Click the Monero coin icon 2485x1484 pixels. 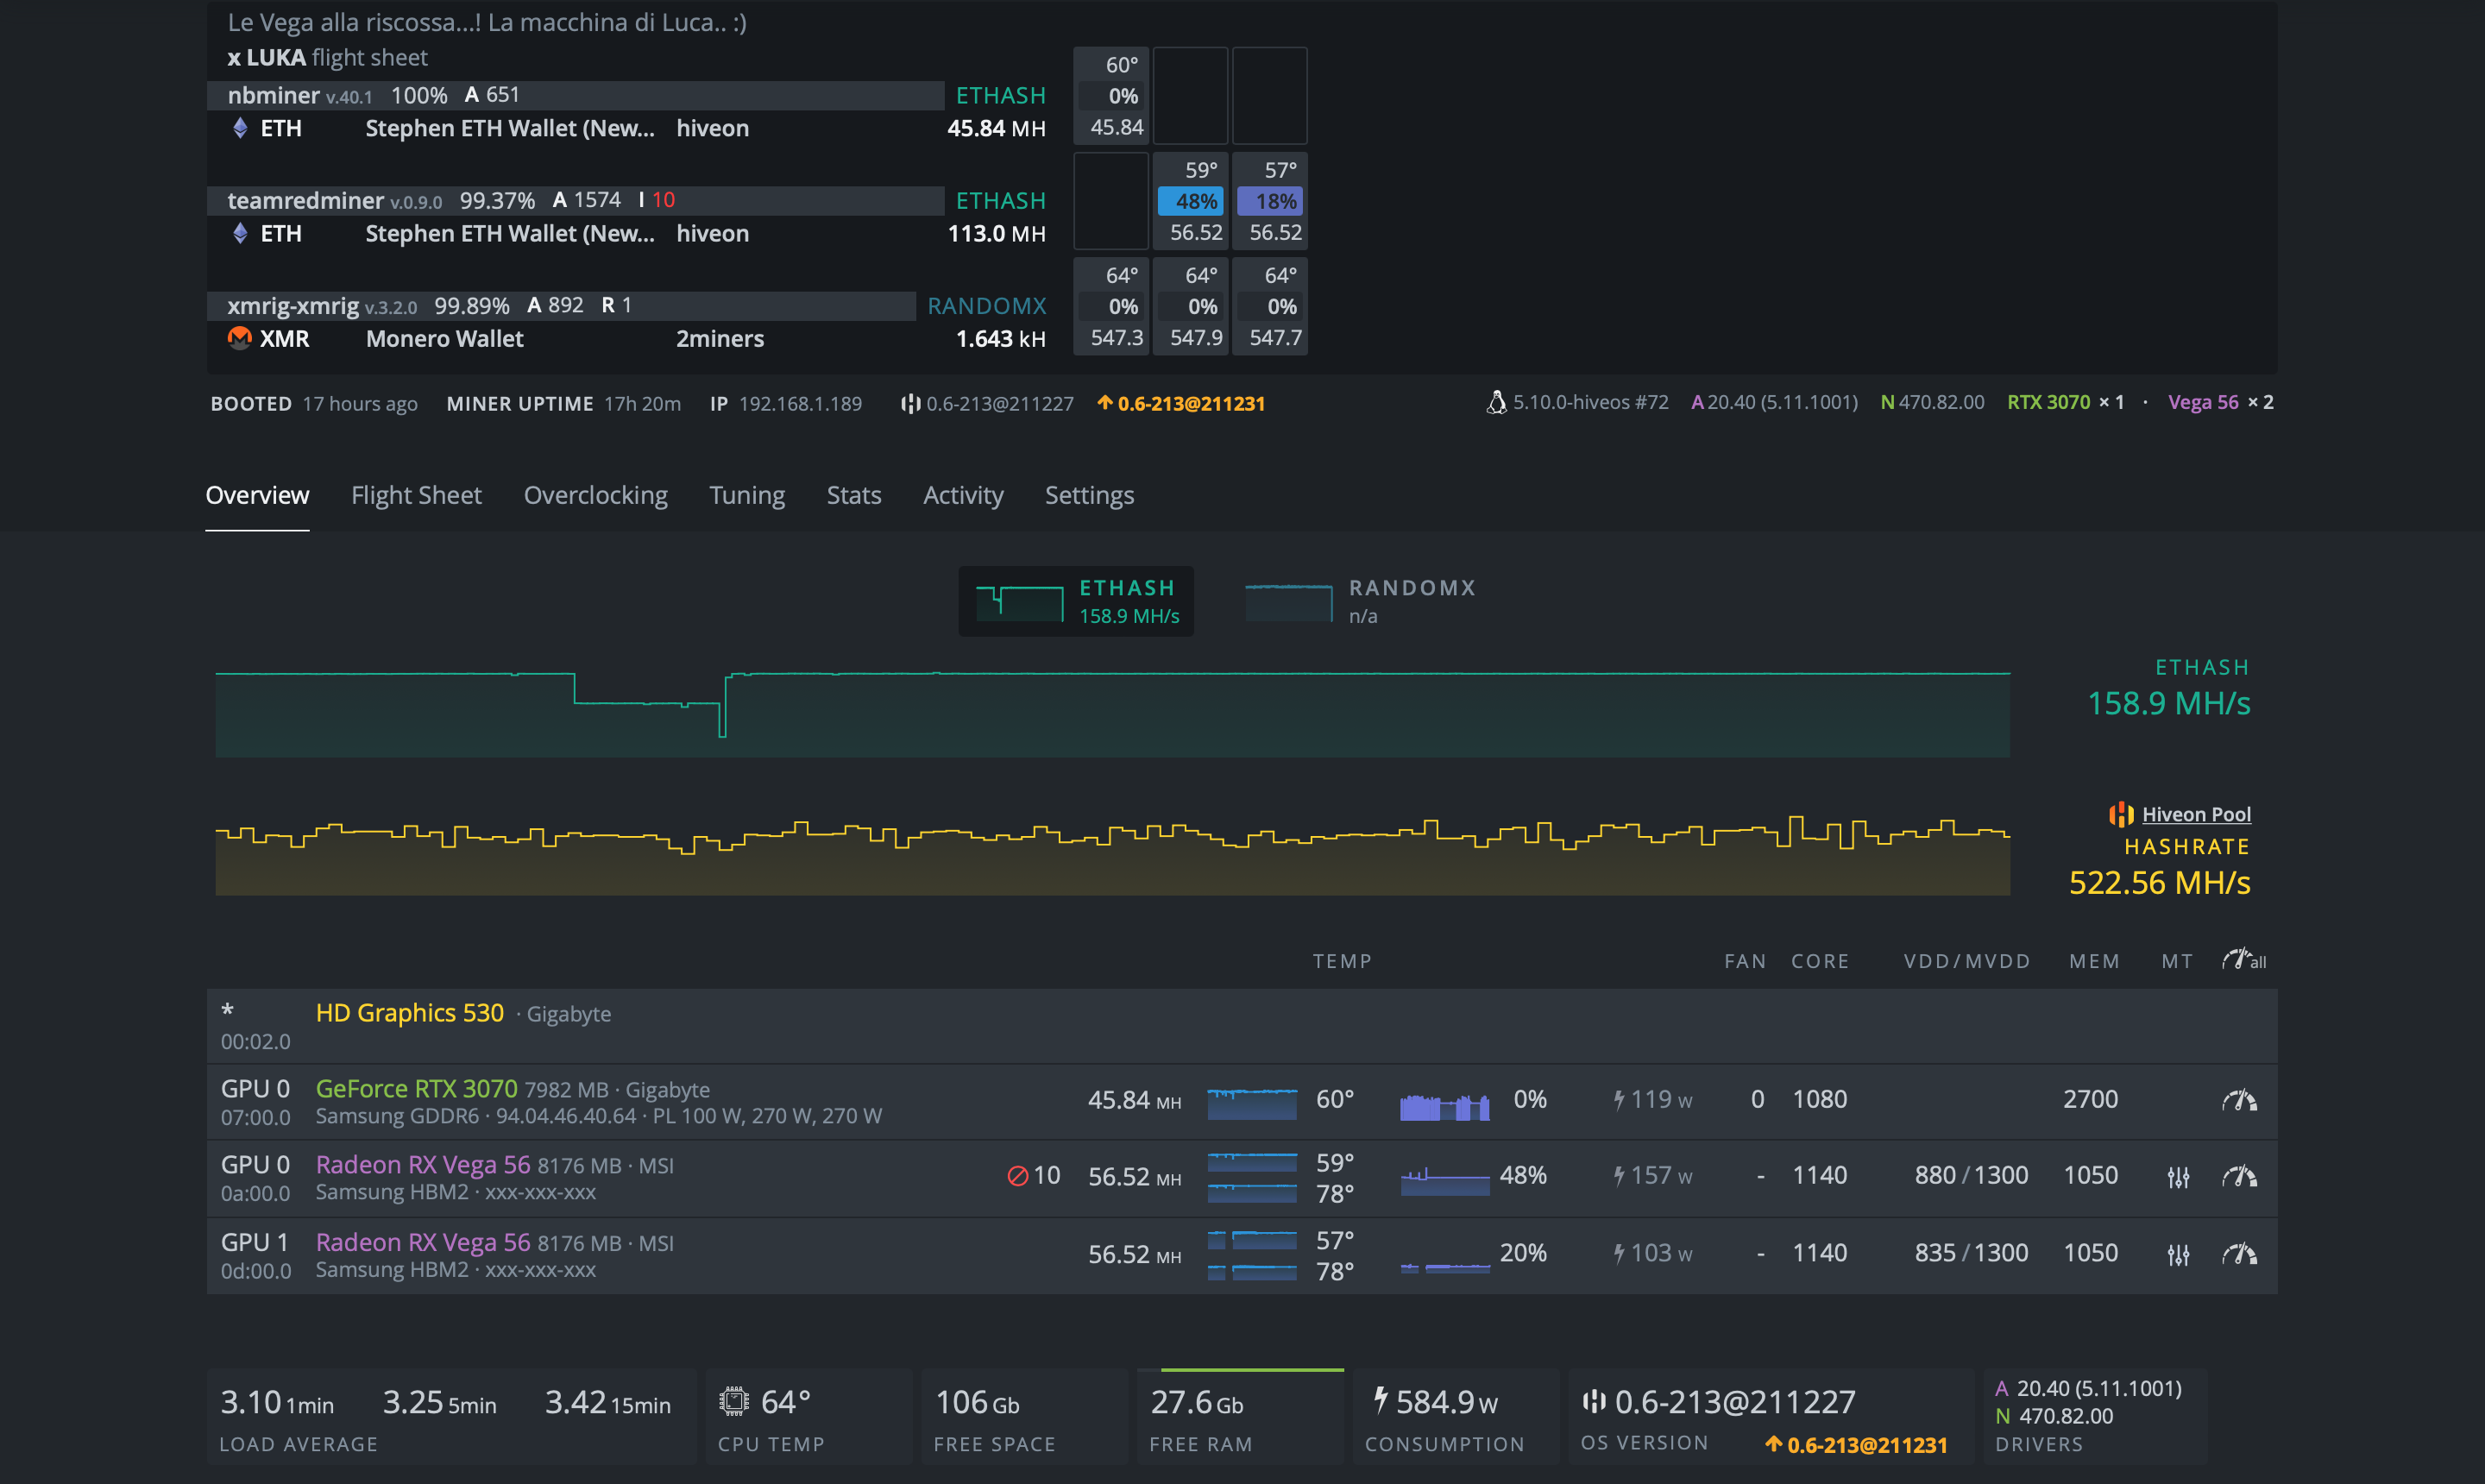click(x=240, y=338)
